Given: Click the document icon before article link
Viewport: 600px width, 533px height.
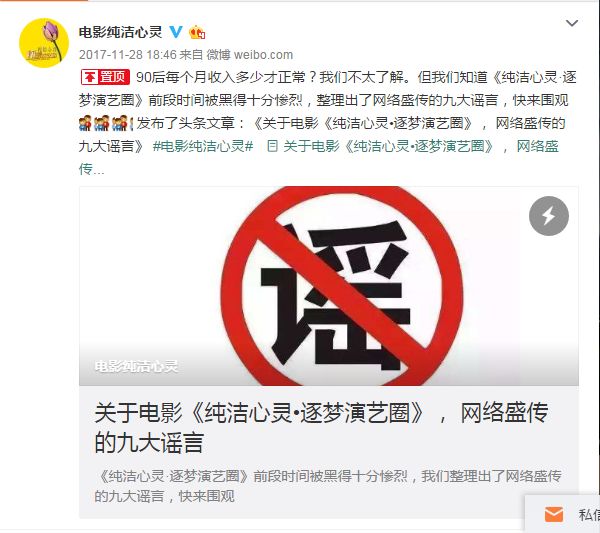Looking at the screenshot, I should pos(272,146).
